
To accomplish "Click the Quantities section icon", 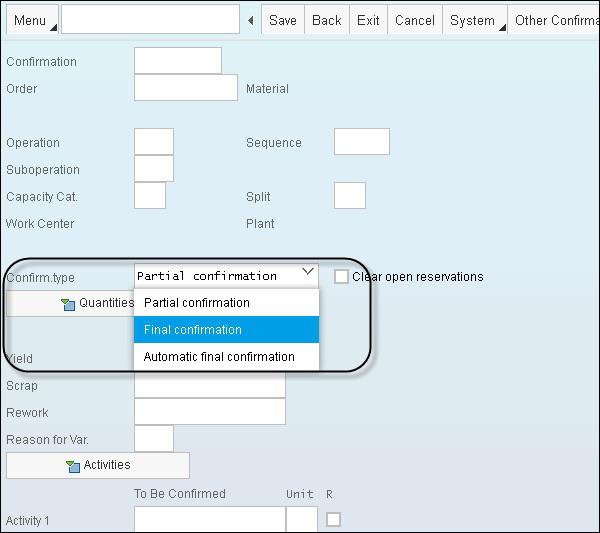I will pos(68,305).
